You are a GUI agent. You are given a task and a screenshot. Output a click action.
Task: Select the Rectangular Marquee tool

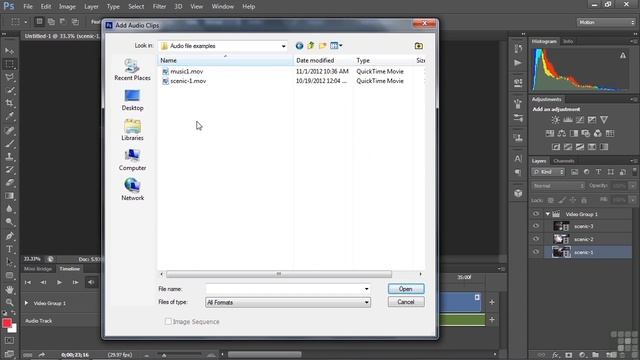(9, 64)
